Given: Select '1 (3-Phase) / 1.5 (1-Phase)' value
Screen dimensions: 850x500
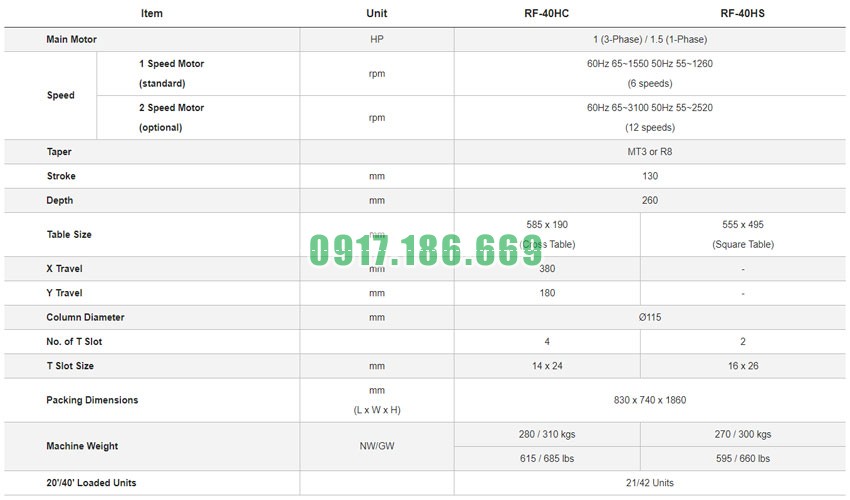Looking at the screenshot, I should [x=650, y=40].
